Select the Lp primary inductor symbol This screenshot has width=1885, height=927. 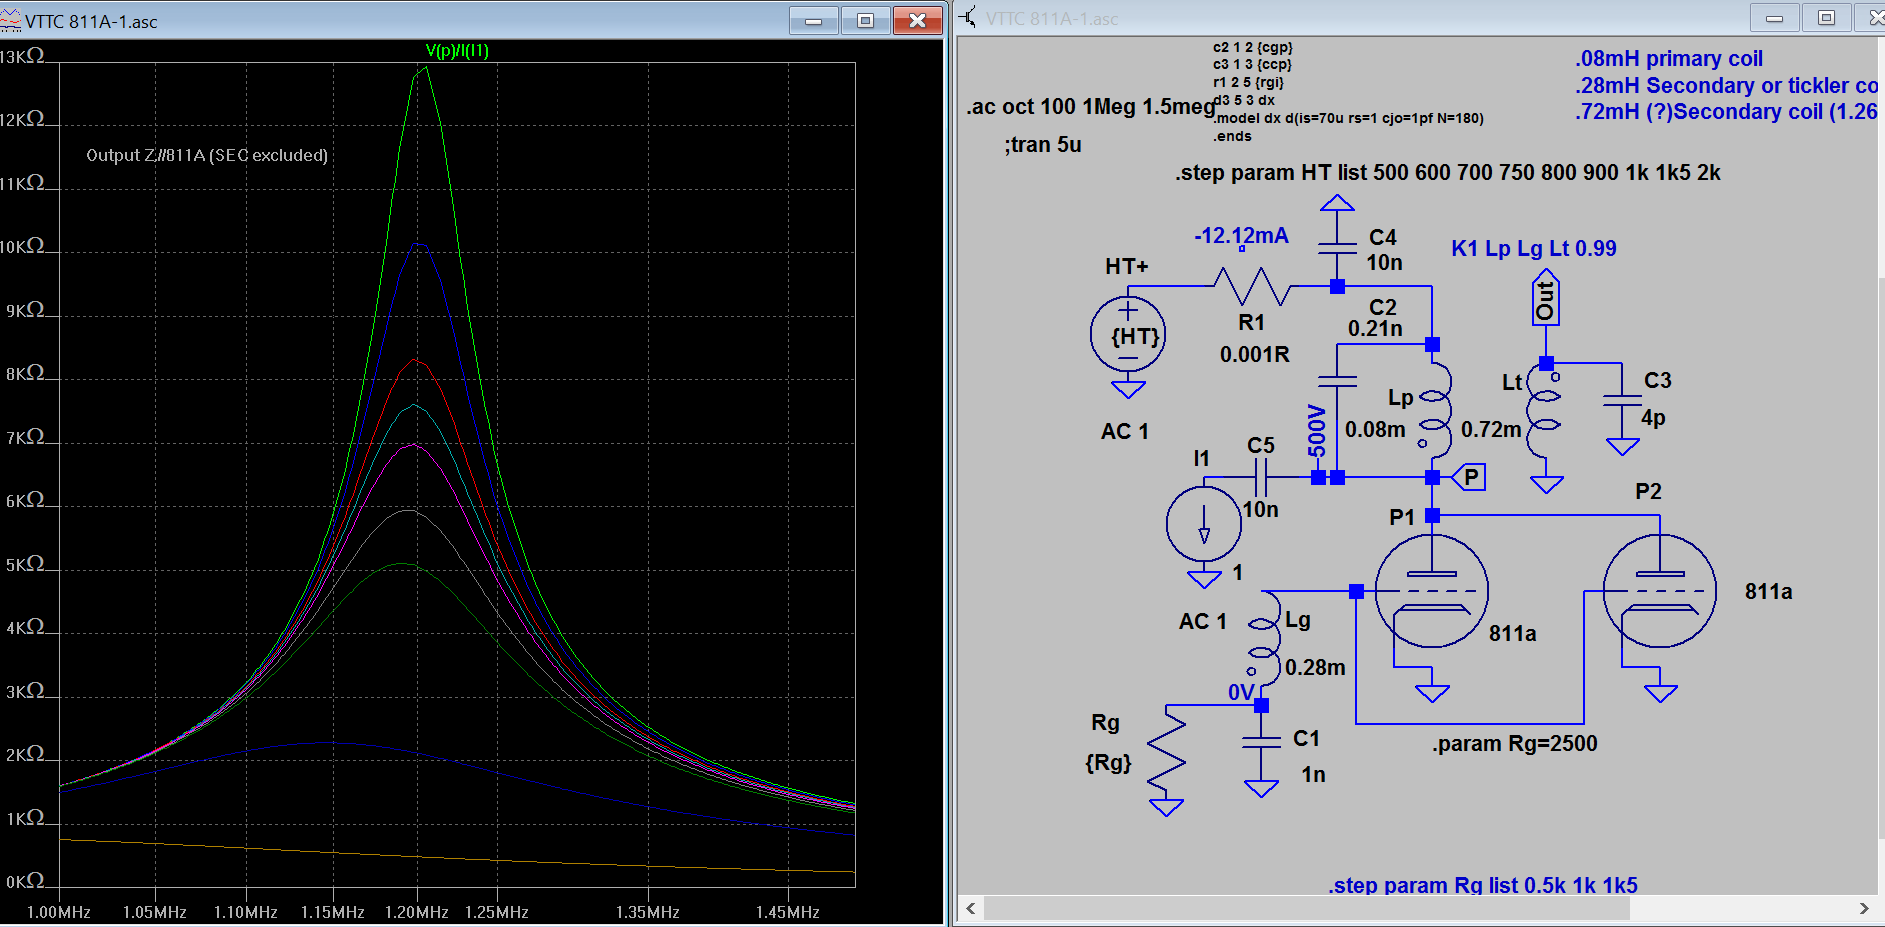(1434, 411)
